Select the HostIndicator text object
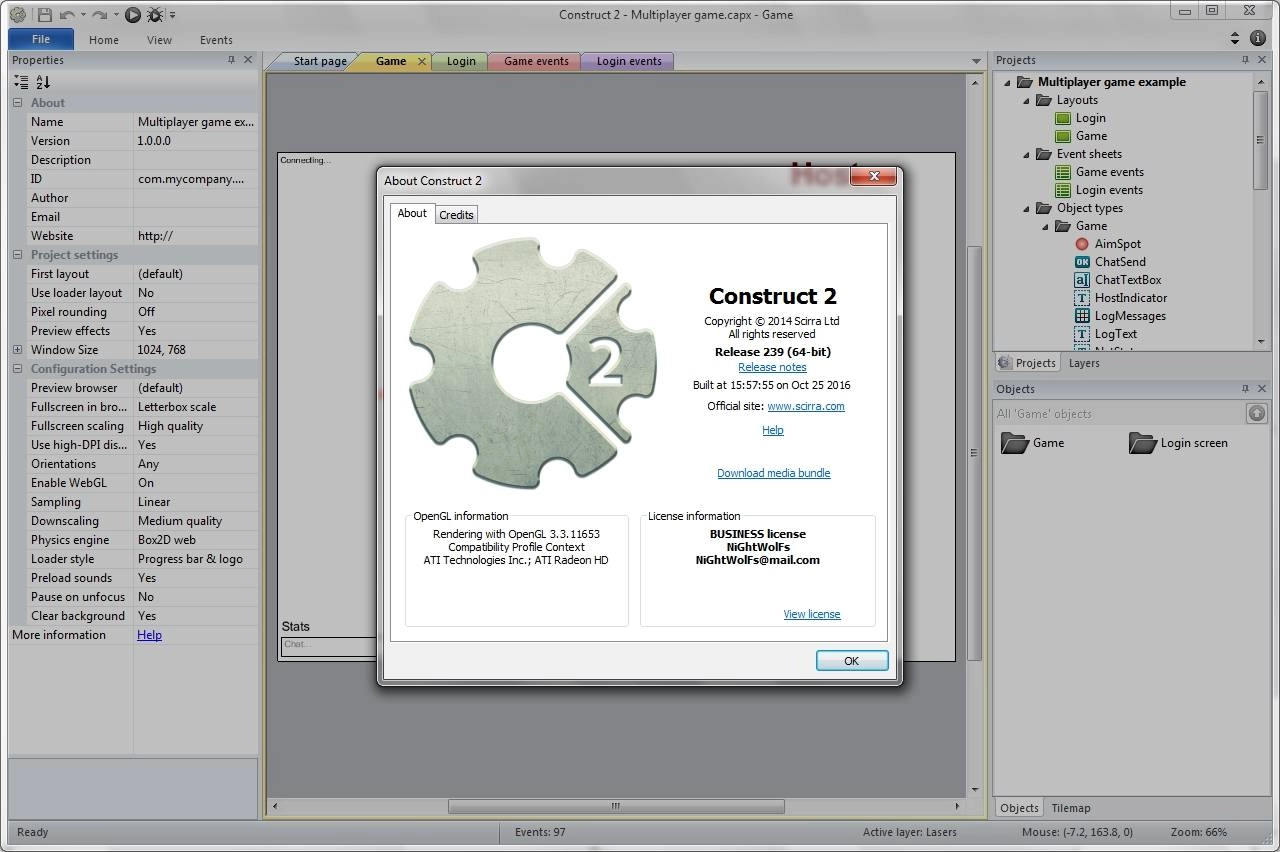 [1130, 298]
